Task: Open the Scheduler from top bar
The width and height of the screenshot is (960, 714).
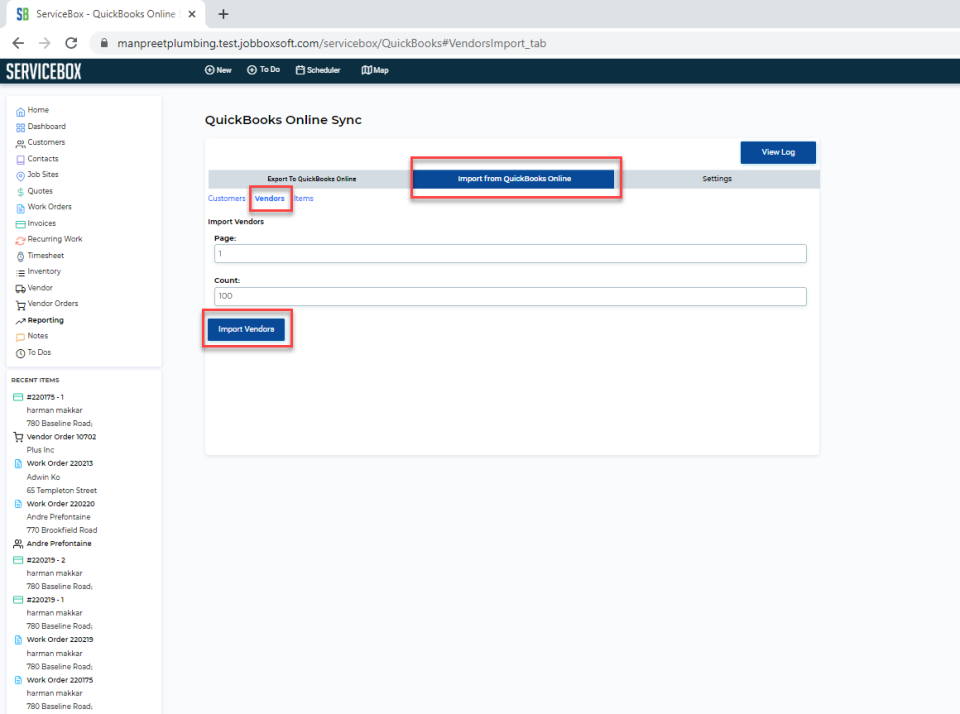Action: [x=318, y=70]
